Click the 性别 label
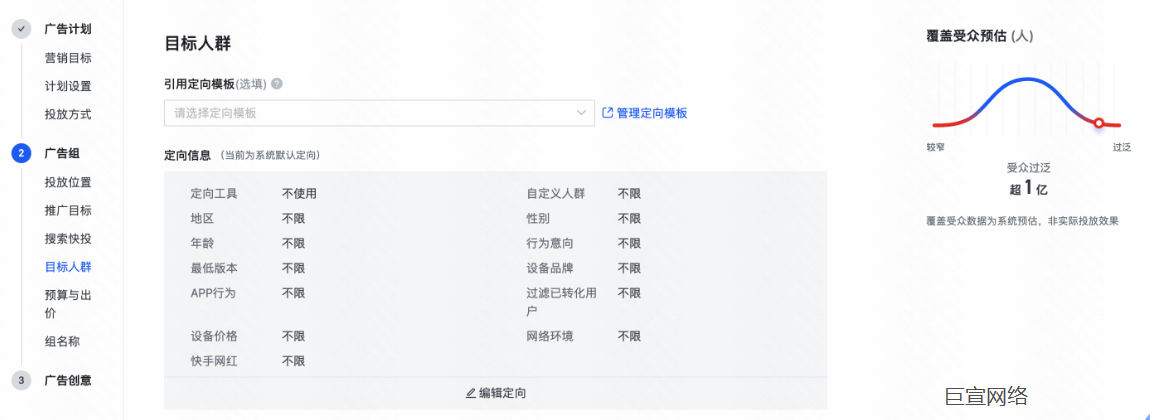This screenshot has height=420, width=1150. [538, 218]
